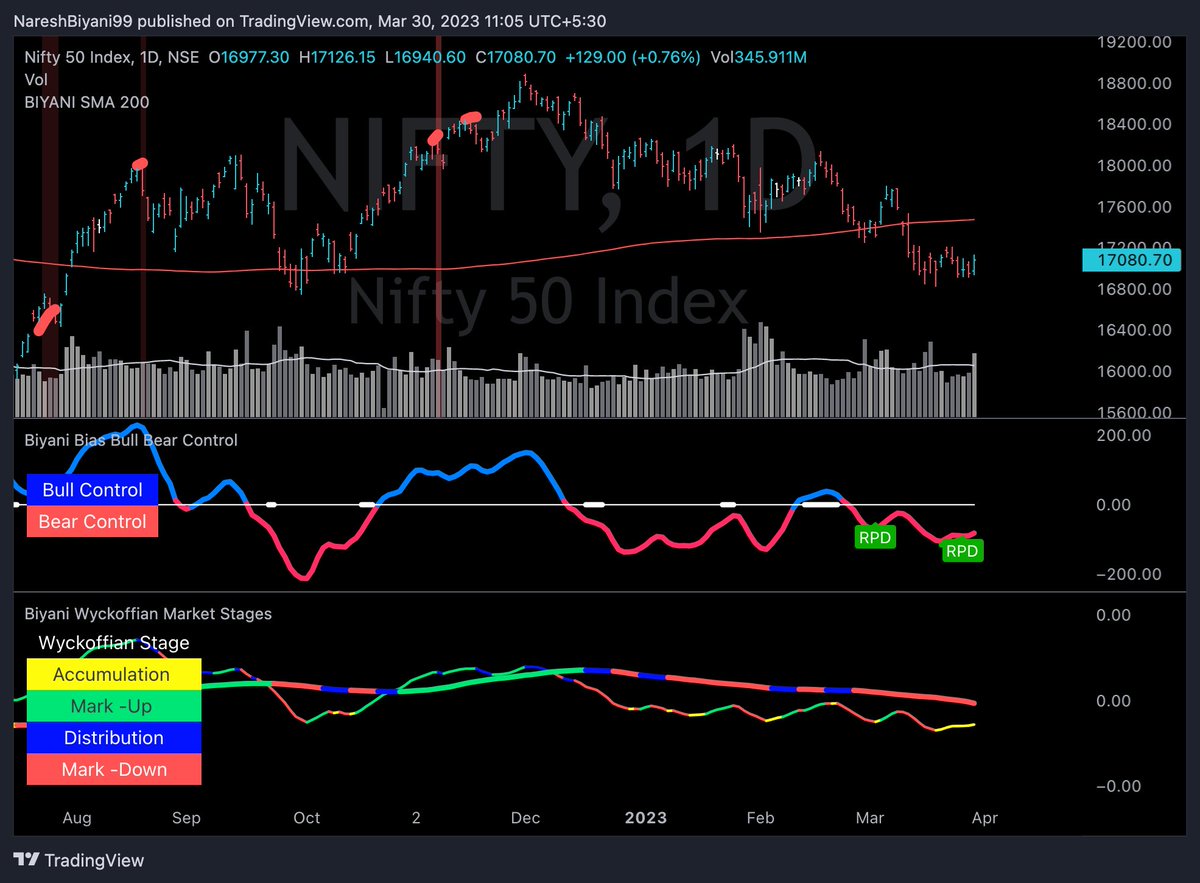Click the Distribution stage legend
Image resolution: width=1200 pixels, height=883 pixels.
(x=112, y=738)
